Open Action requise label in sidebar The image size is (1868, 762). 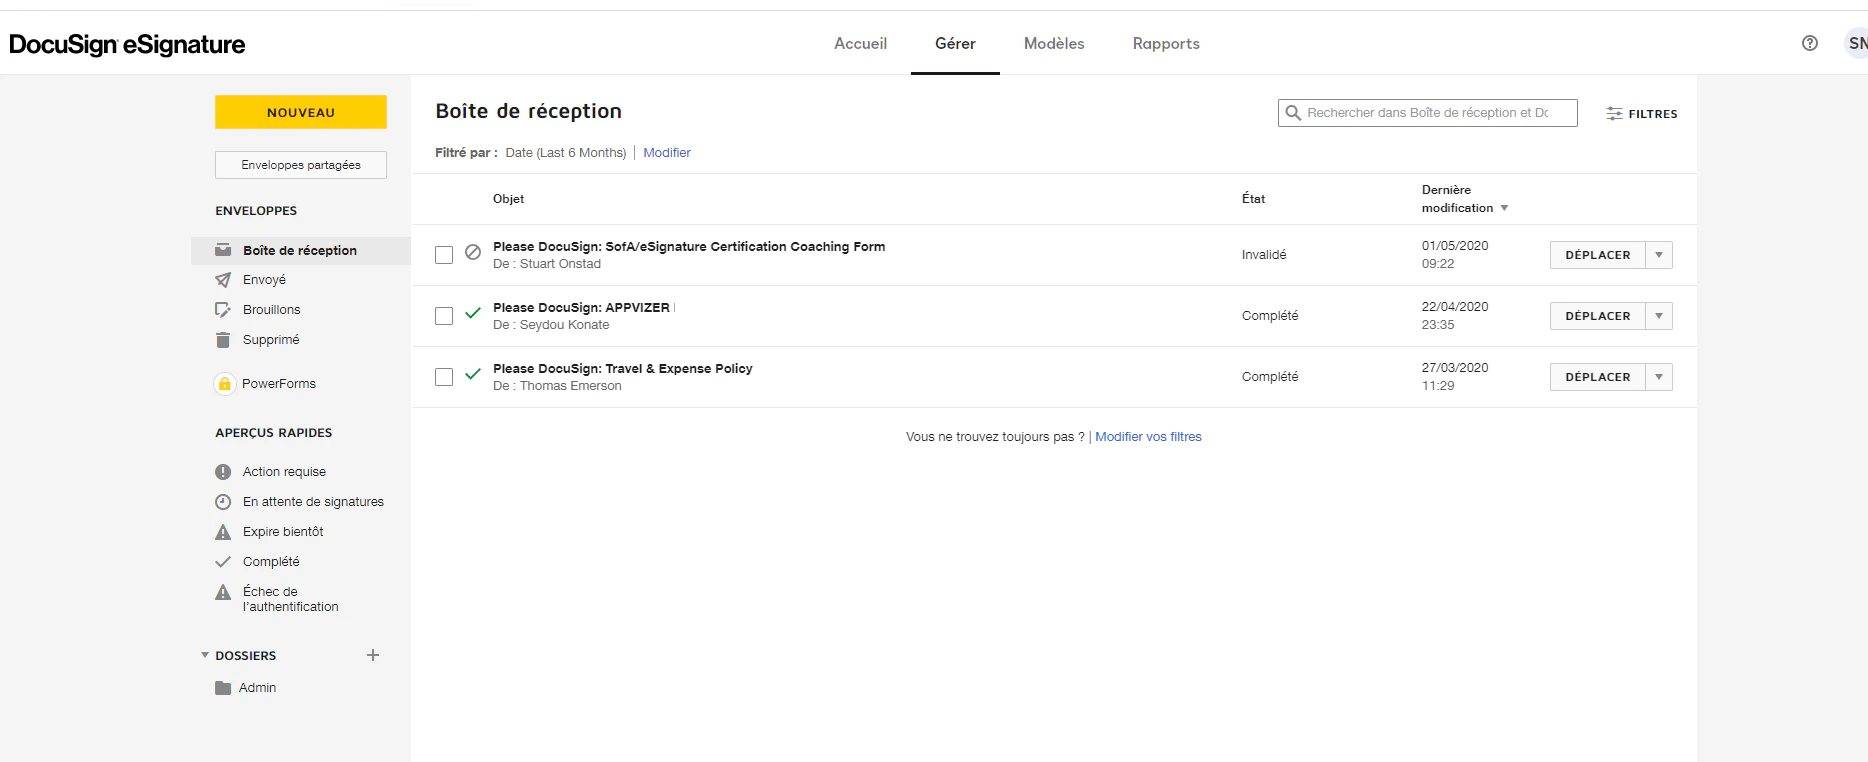(x=284, y=472)
